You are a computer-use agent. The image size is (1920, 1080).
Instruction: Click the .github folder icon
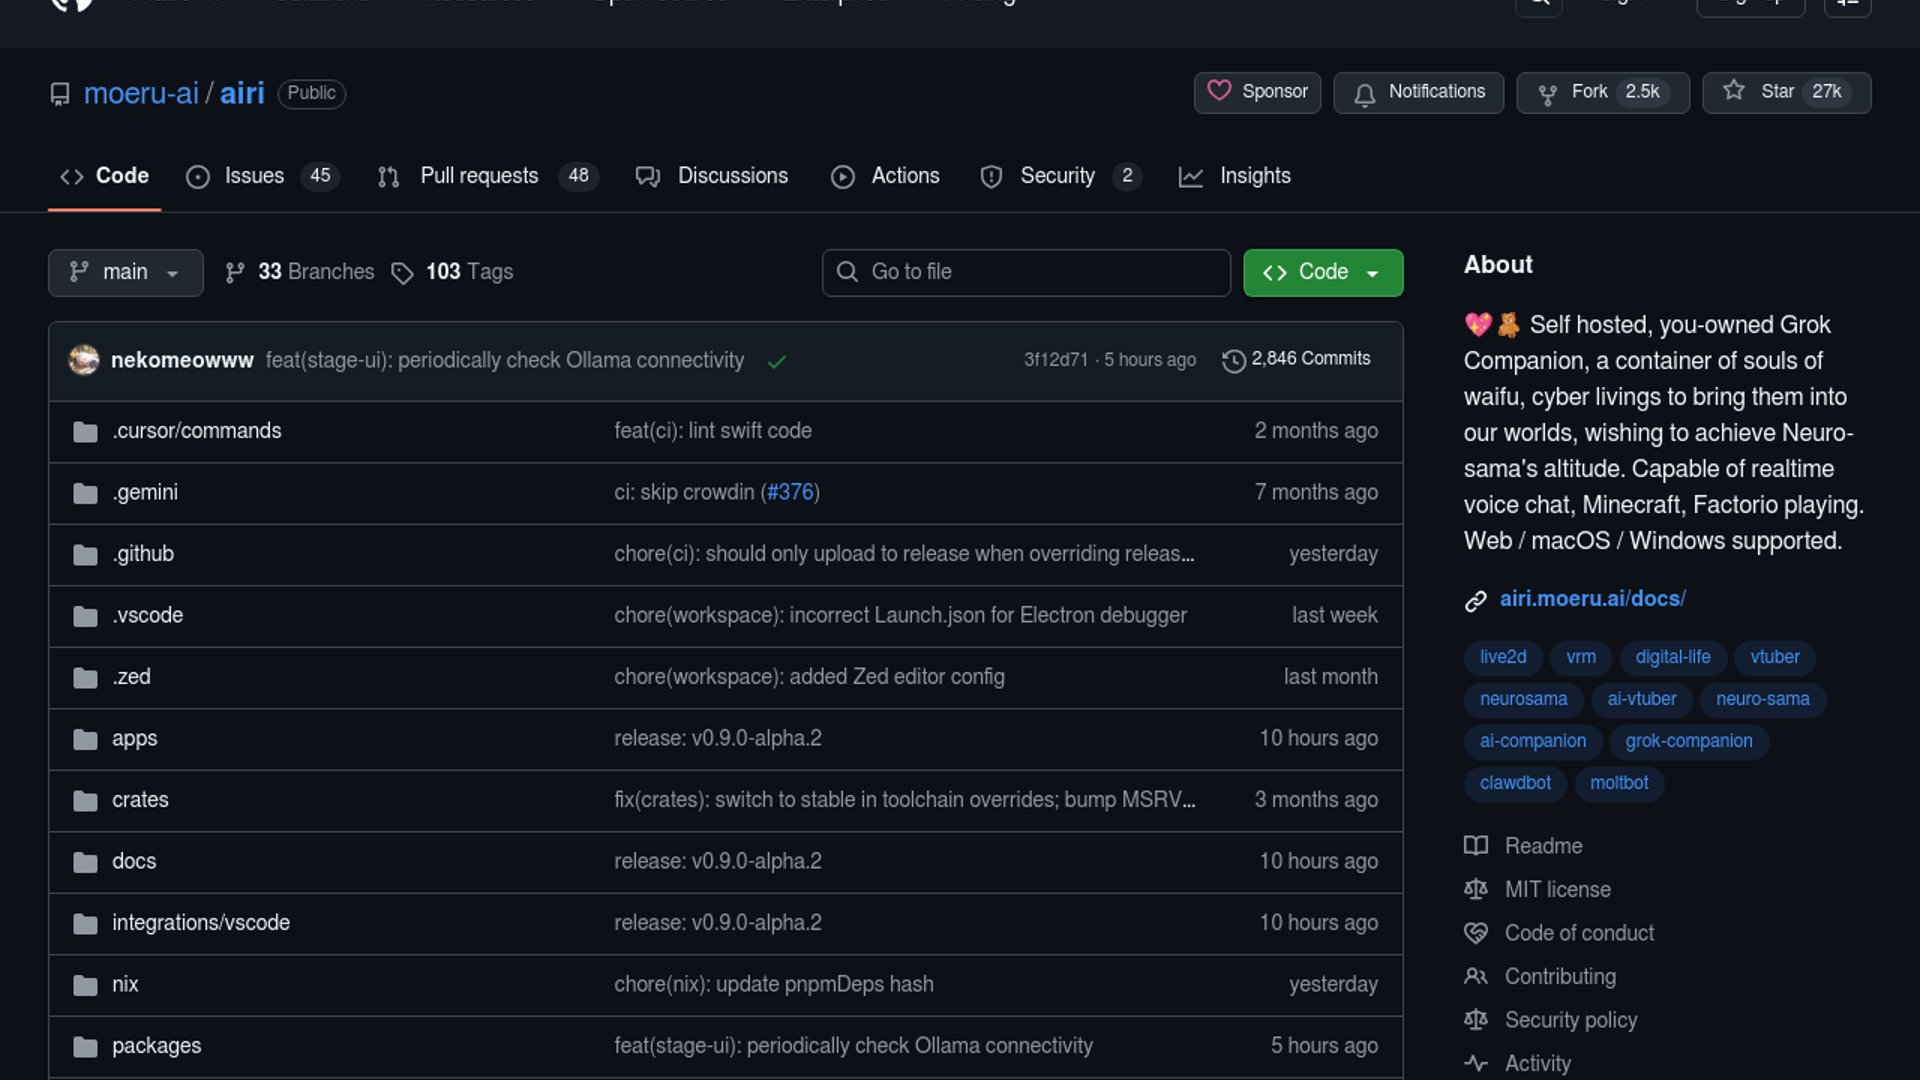[86, 555]
